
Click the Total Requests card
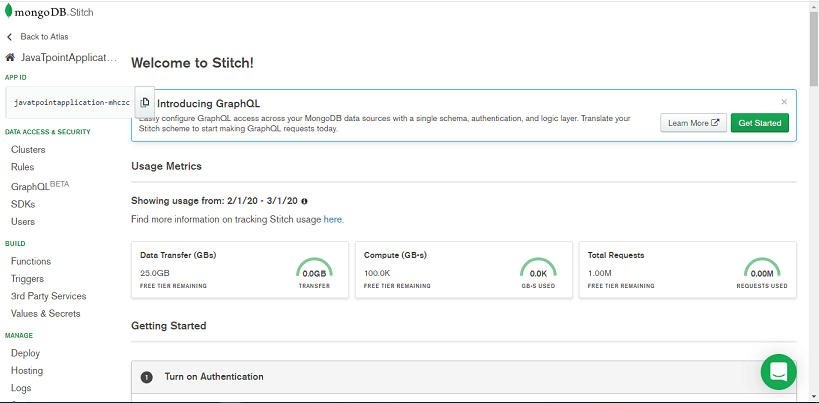pyautogui.click(x=688, y=270)
